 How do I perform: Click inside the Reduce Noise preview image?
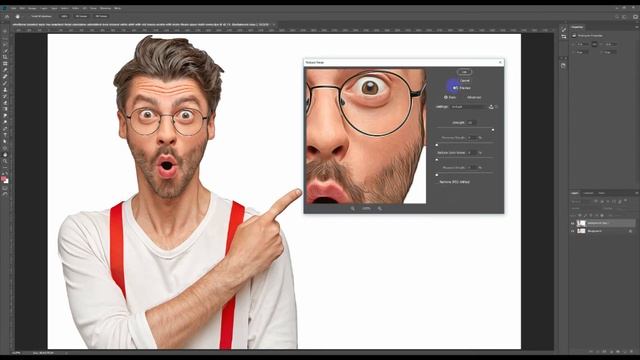pyautogui.click(x=366, y=136)
